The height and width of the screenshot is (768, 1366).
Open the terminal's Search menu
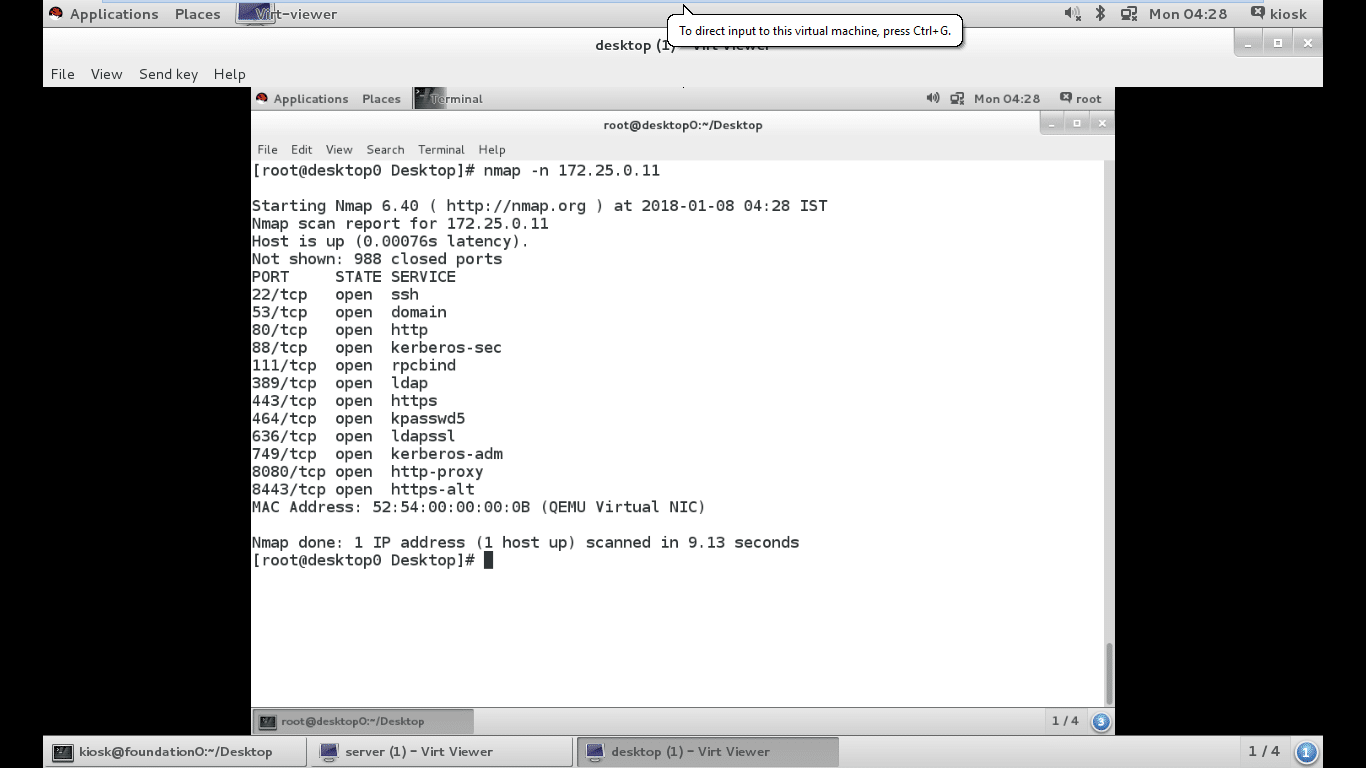point(385,150)
